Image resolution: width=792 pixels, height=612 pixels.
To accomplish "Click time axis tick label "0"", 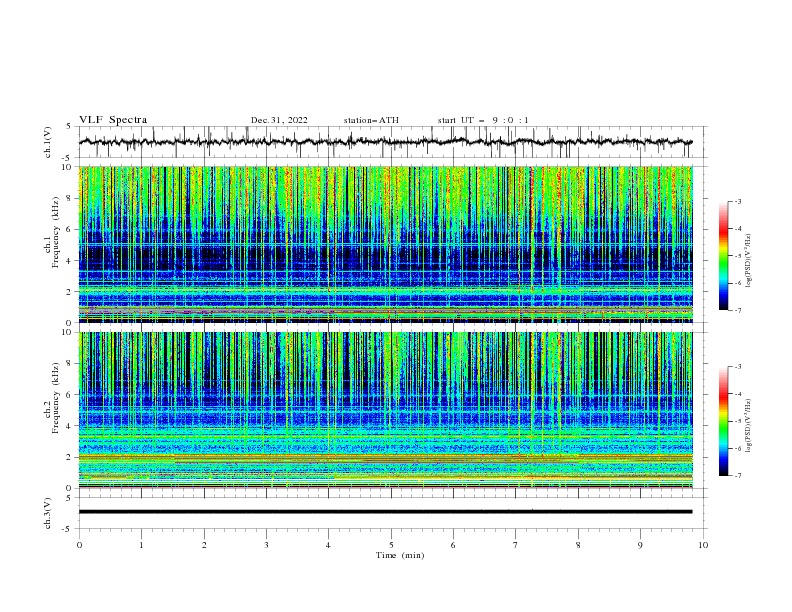I will click(79, 545).
